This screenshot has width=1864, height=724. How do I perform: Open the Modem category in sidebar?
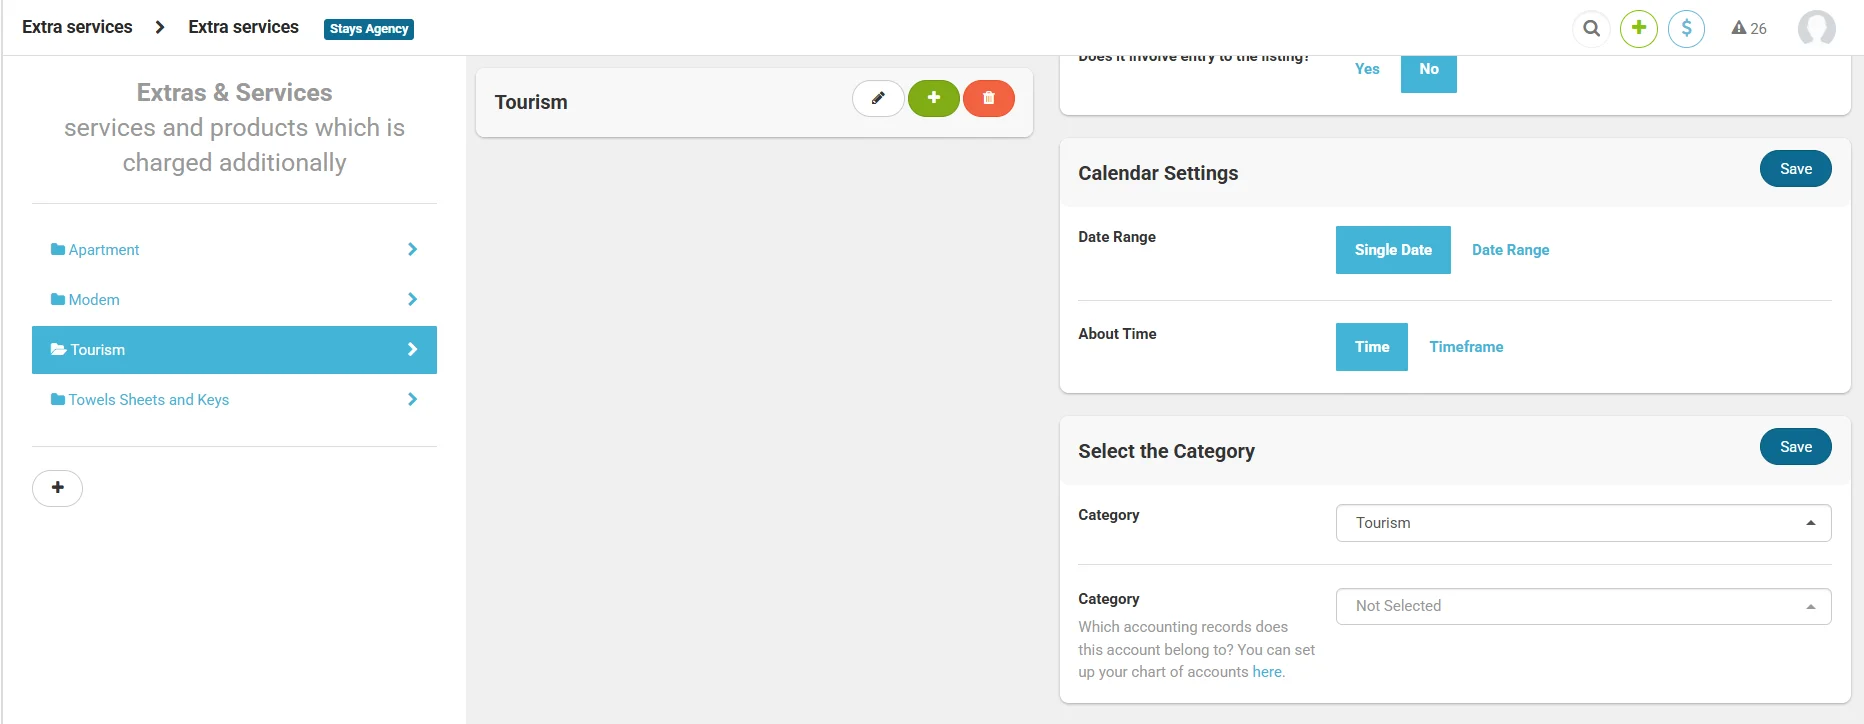click(94, 300)
